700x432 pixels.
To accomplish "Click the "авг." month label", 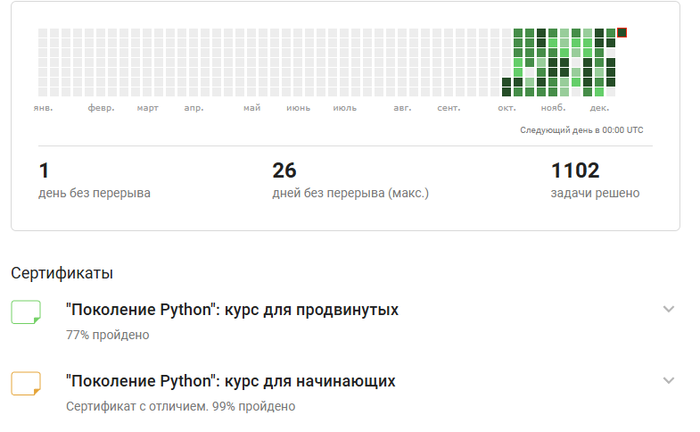I will (402, 108).
